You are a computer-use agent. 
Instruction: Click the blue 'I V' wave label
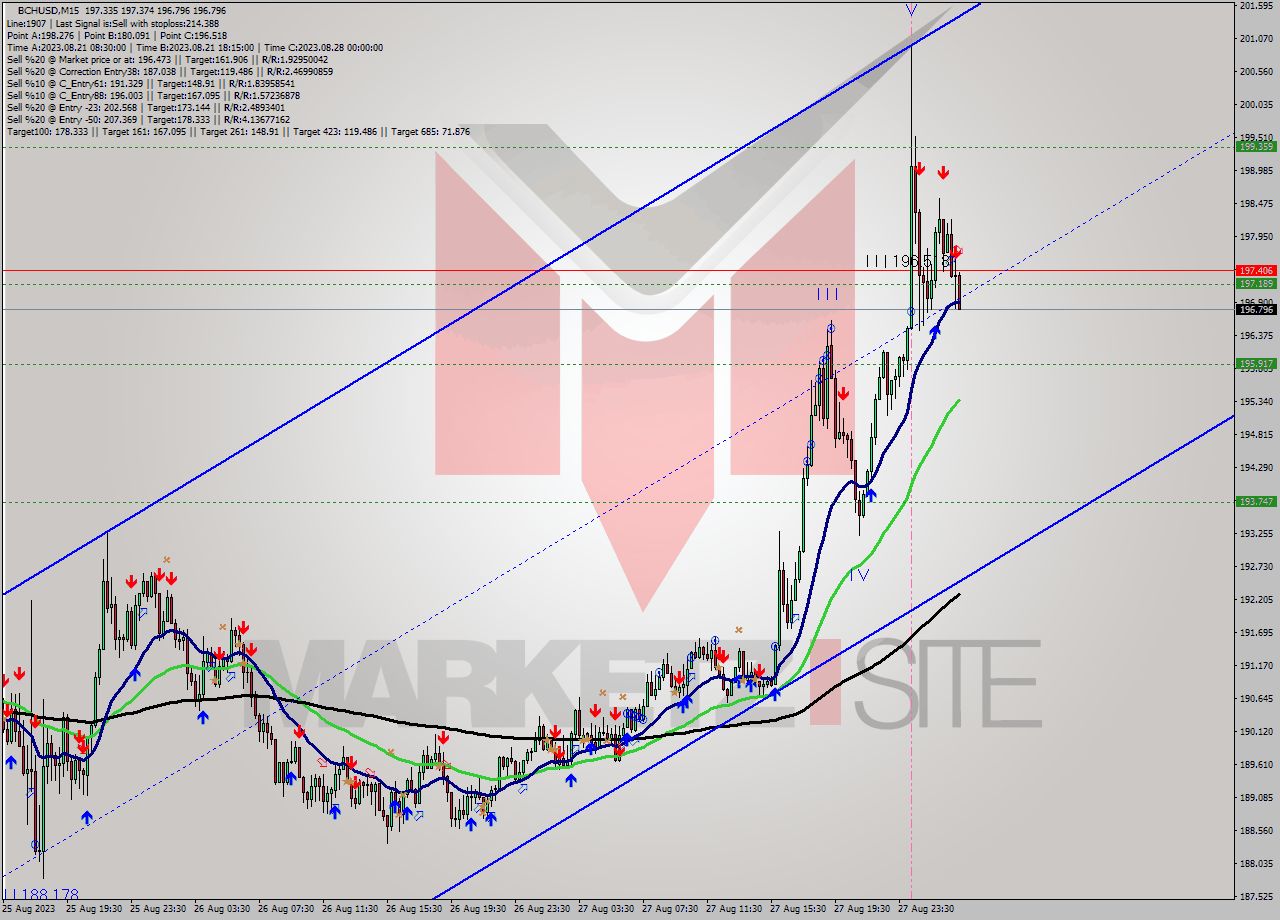click(x=859, y=575)
